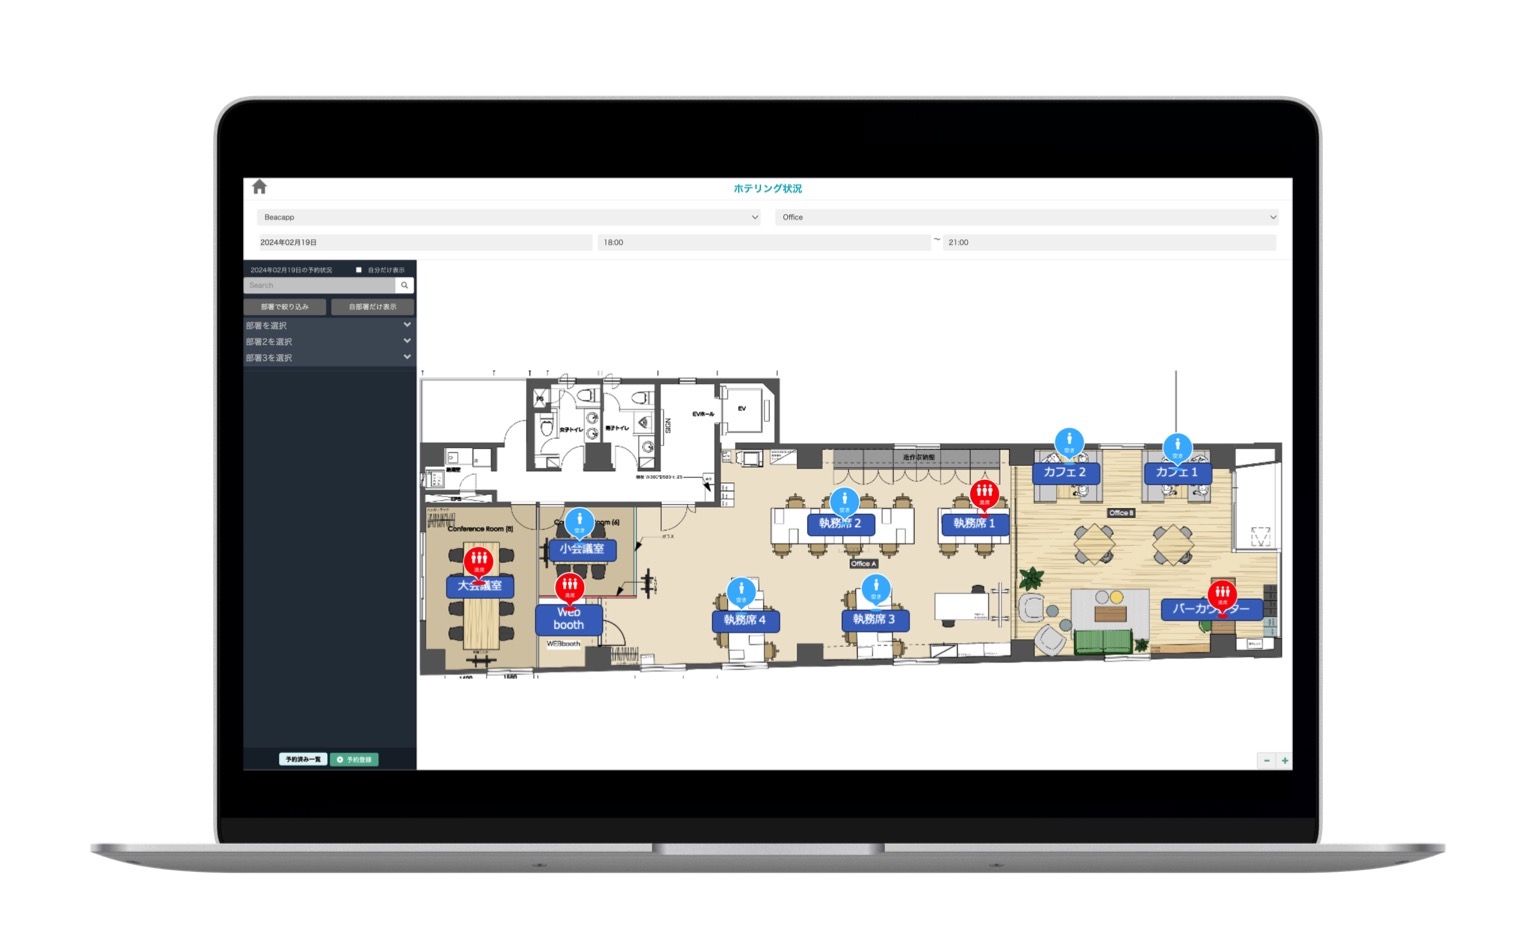Select the red 大会議室 occupied marker
The height and width of the screenshot is (950, 1536).
479,561
